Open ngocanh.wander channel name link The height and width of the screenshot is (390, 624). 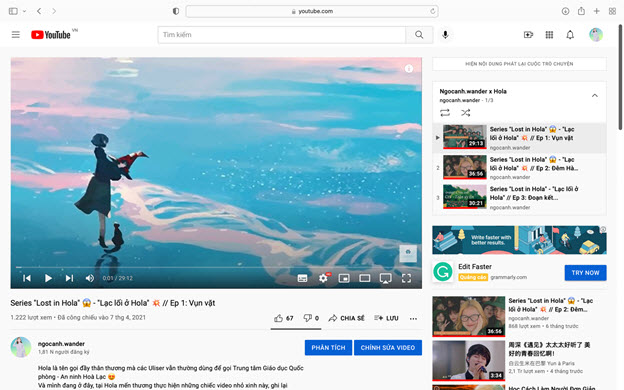click(61, 344)
